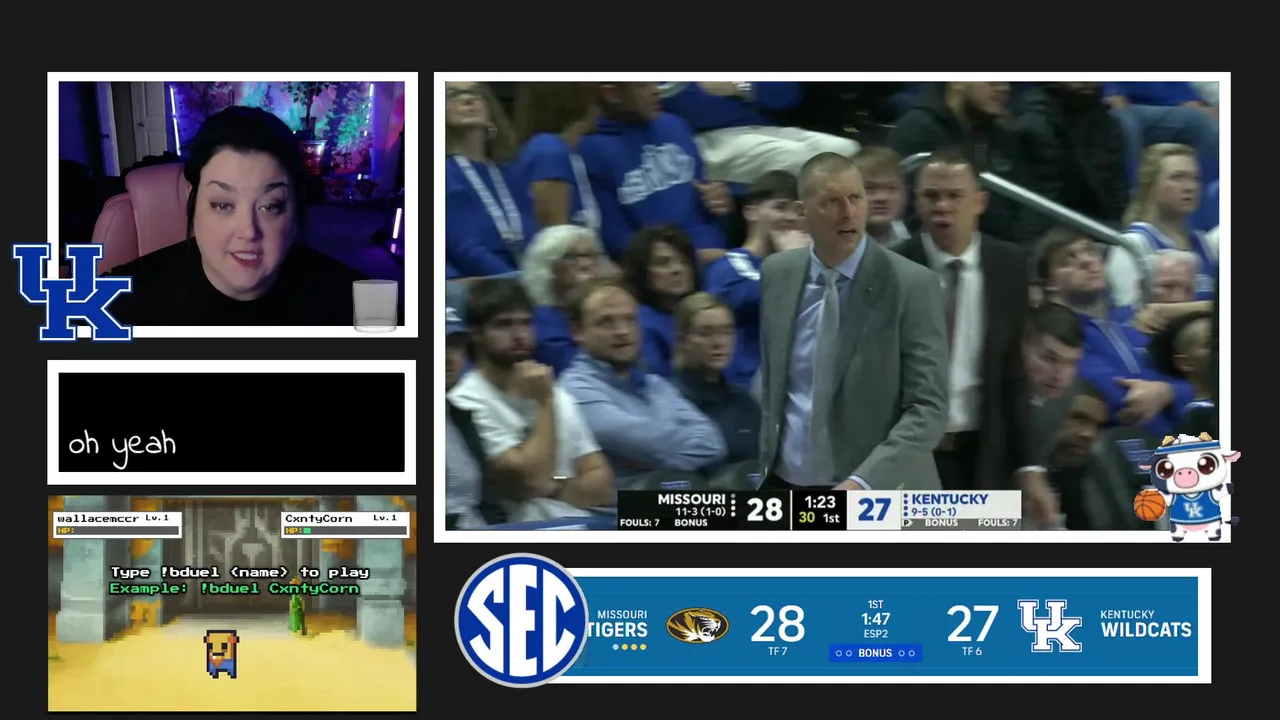Click the Kentucky UK logo in scoreboard
This screenshot has height=720, width=1280.
coord(1050,626)
